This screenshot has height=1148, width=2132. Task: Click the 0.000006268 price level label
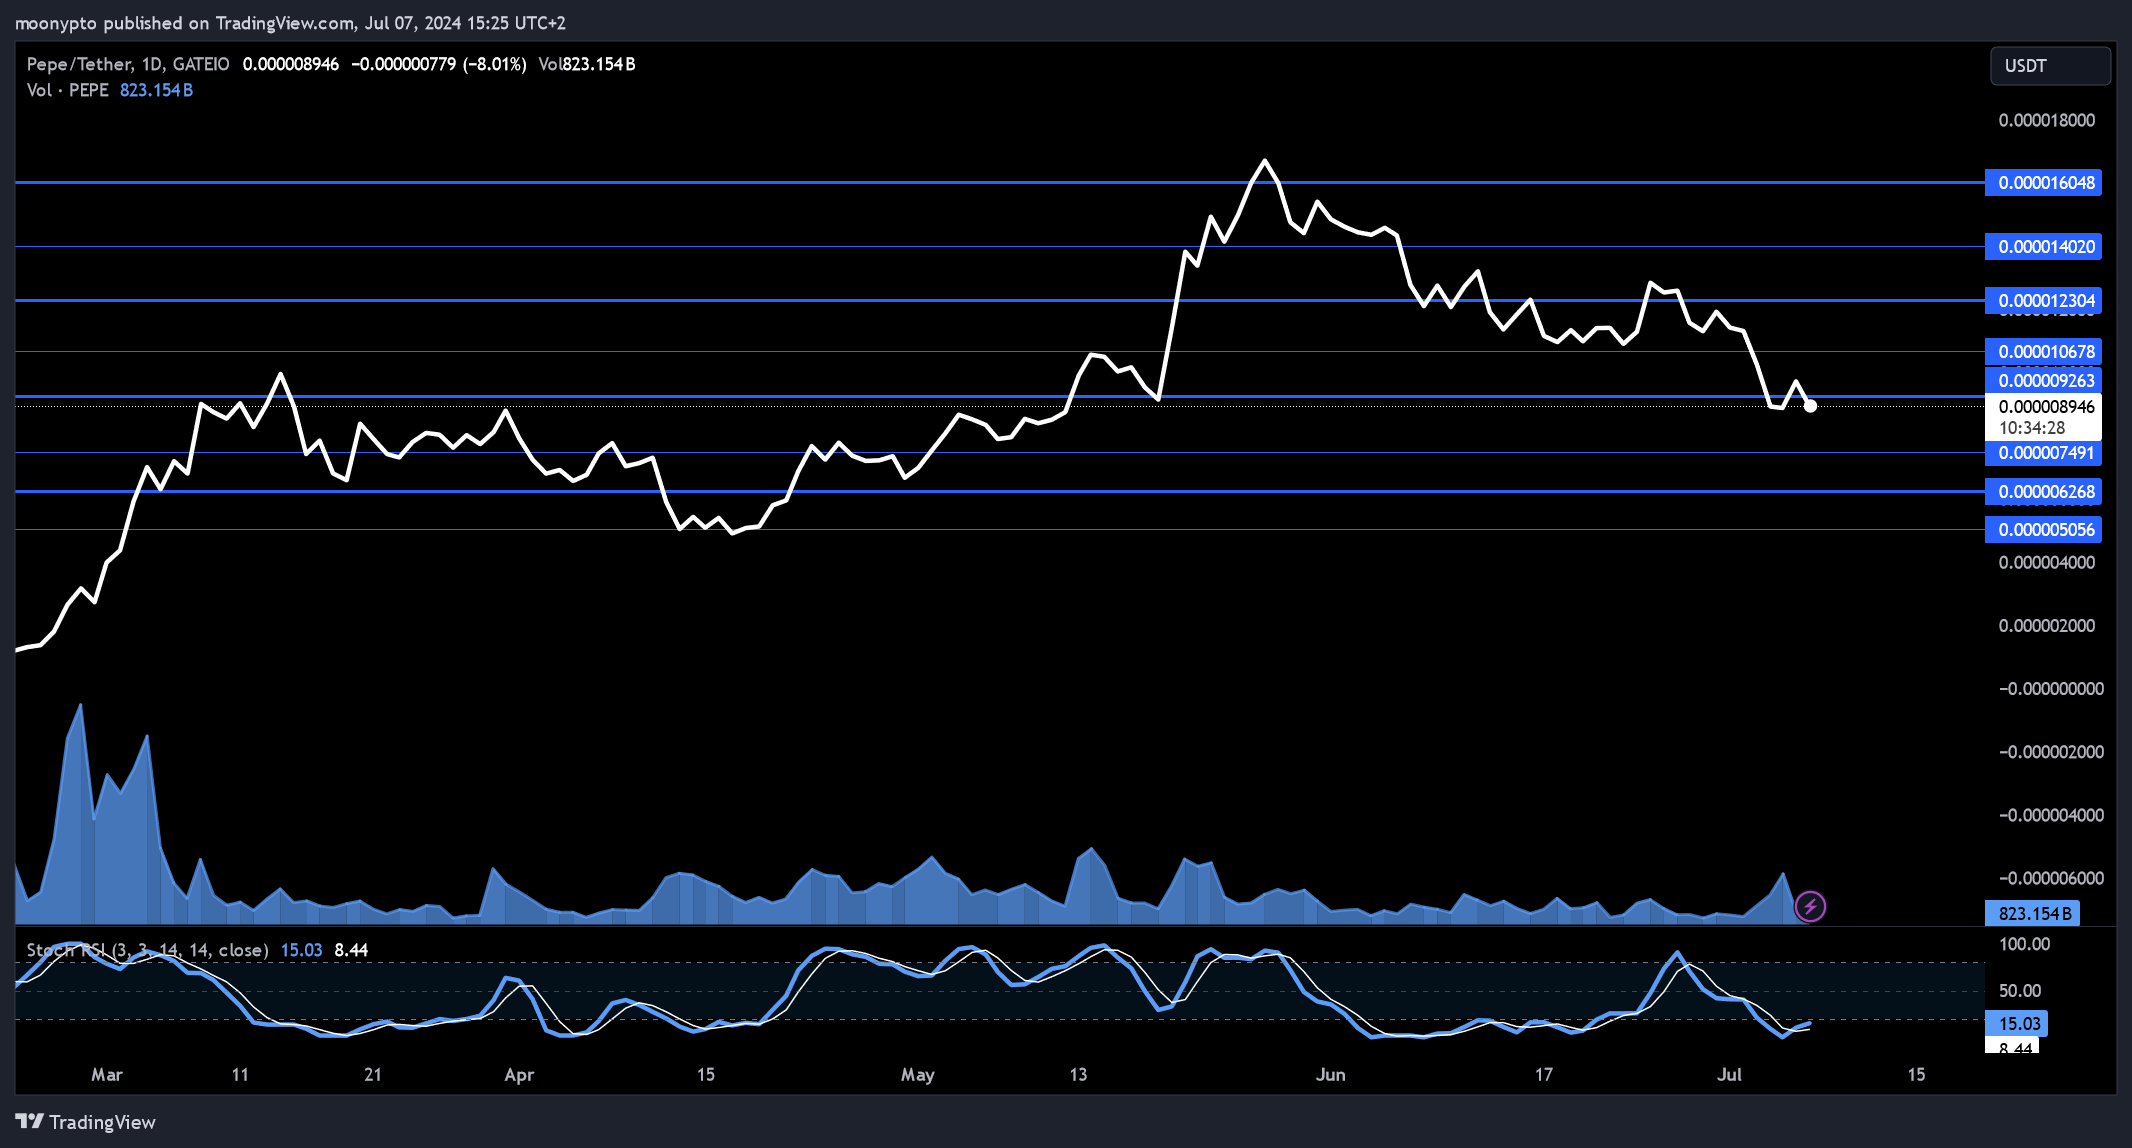(2043, 492)
